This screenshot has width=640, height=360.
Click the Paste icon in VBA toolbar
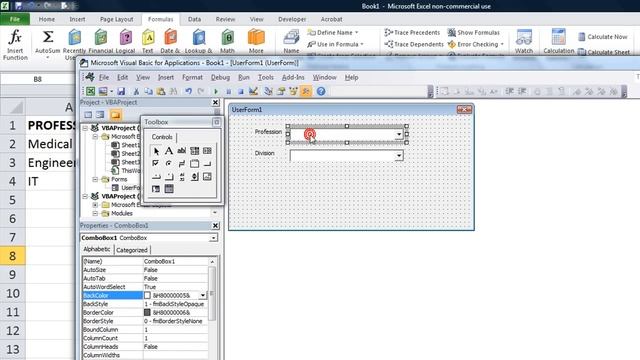tap(161, 91)
